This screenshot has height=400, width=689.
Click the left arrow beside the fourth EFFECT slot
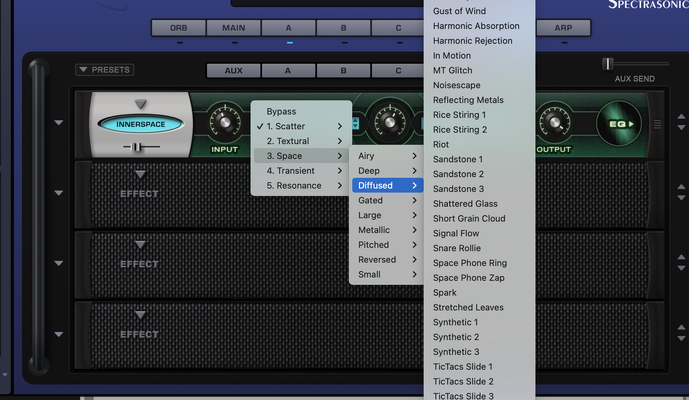tap(58, 335)
